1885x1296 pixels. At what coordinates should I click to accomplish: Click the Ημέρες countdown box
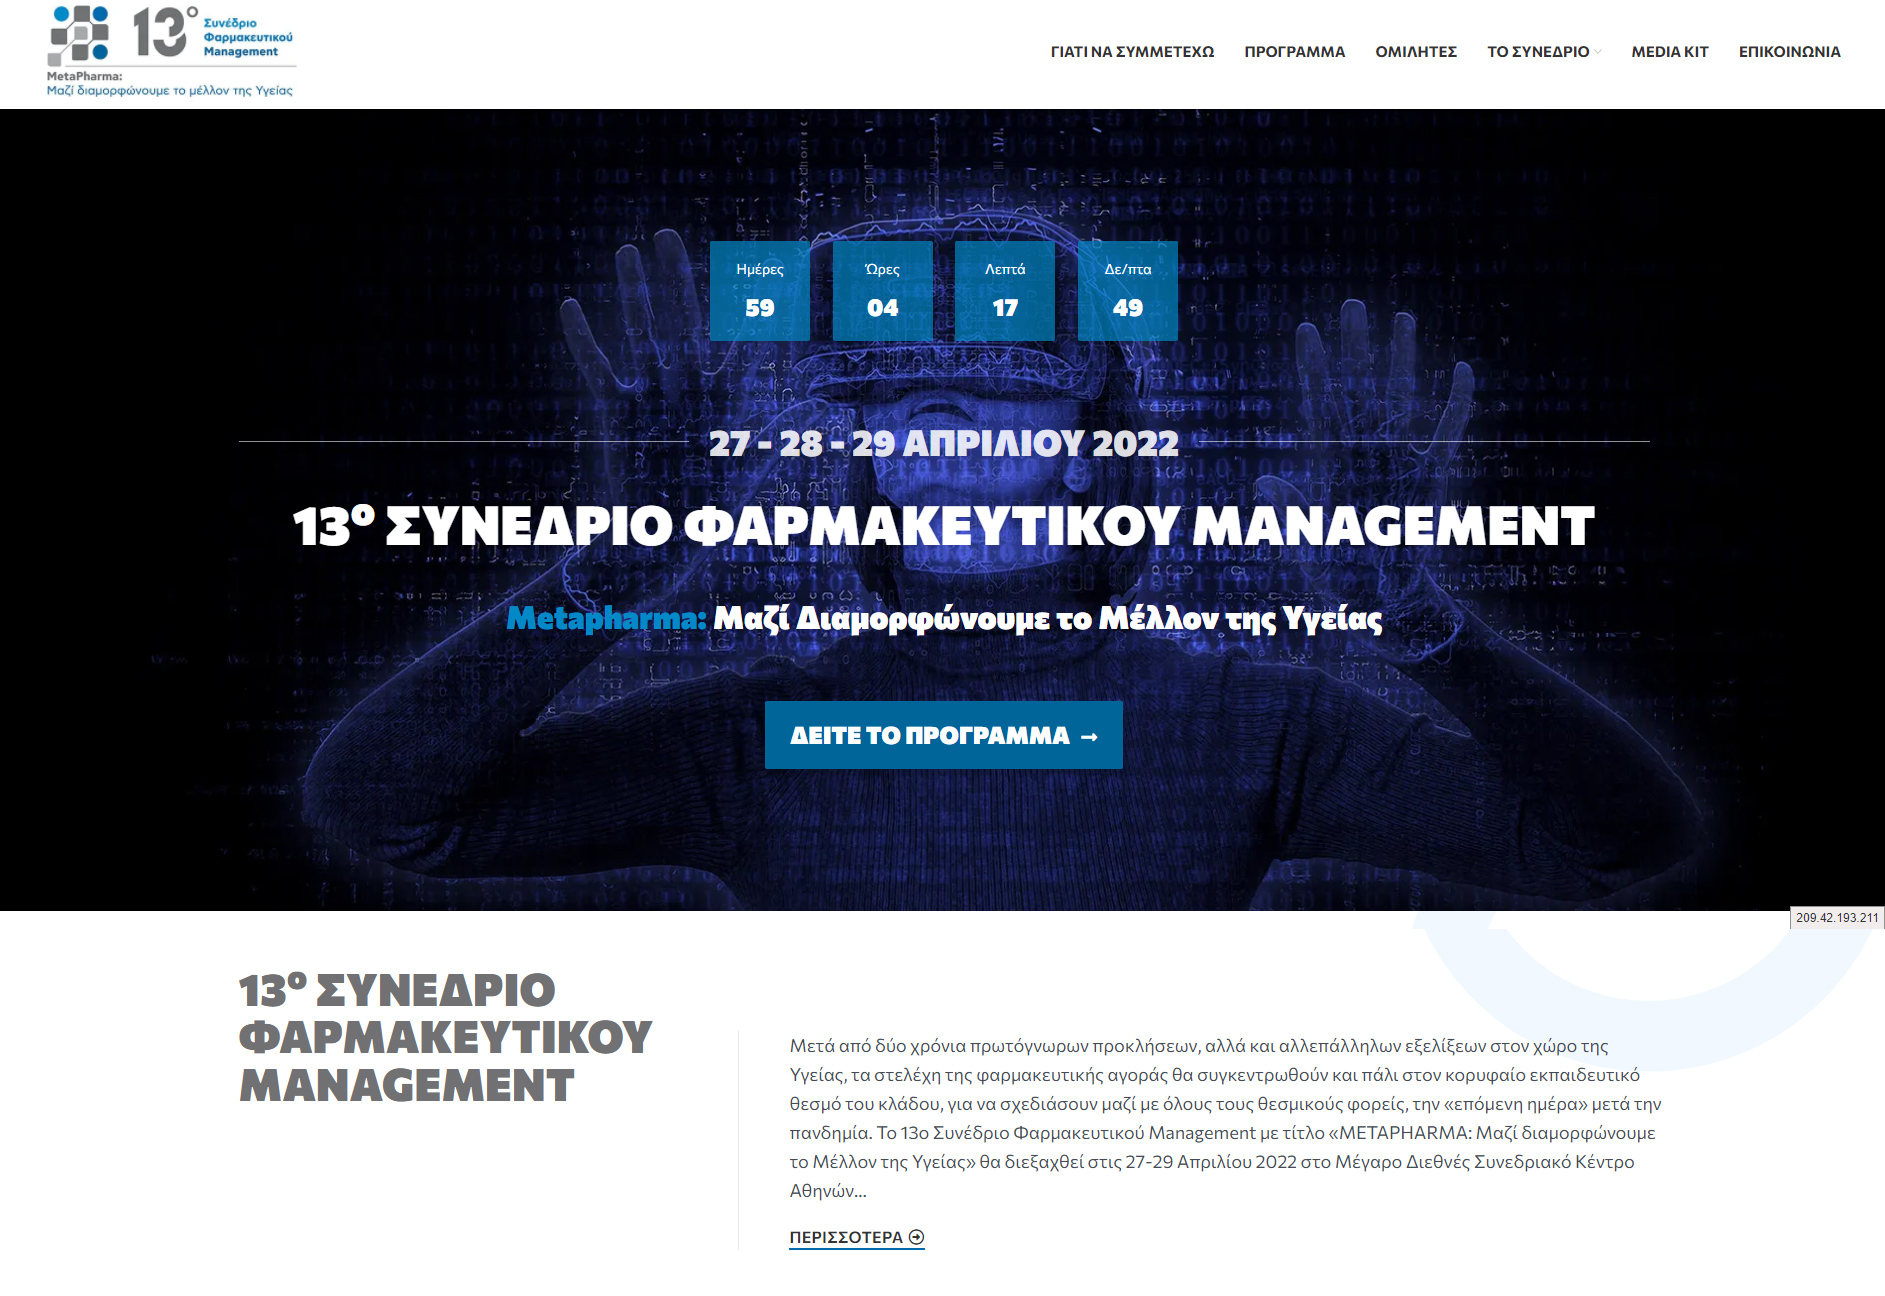[x=760, y=291]
